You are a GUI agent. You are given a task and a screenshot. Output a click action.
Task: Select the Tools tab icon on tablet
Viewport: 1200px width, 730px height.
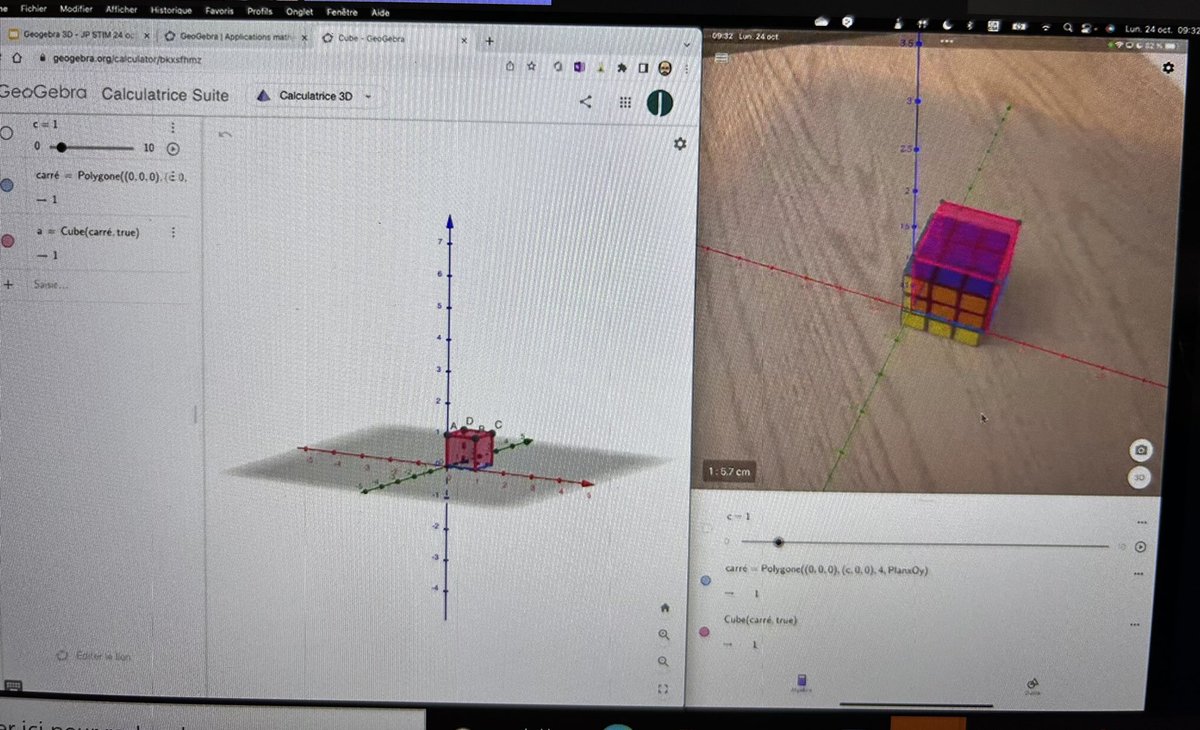[1034, 686]
